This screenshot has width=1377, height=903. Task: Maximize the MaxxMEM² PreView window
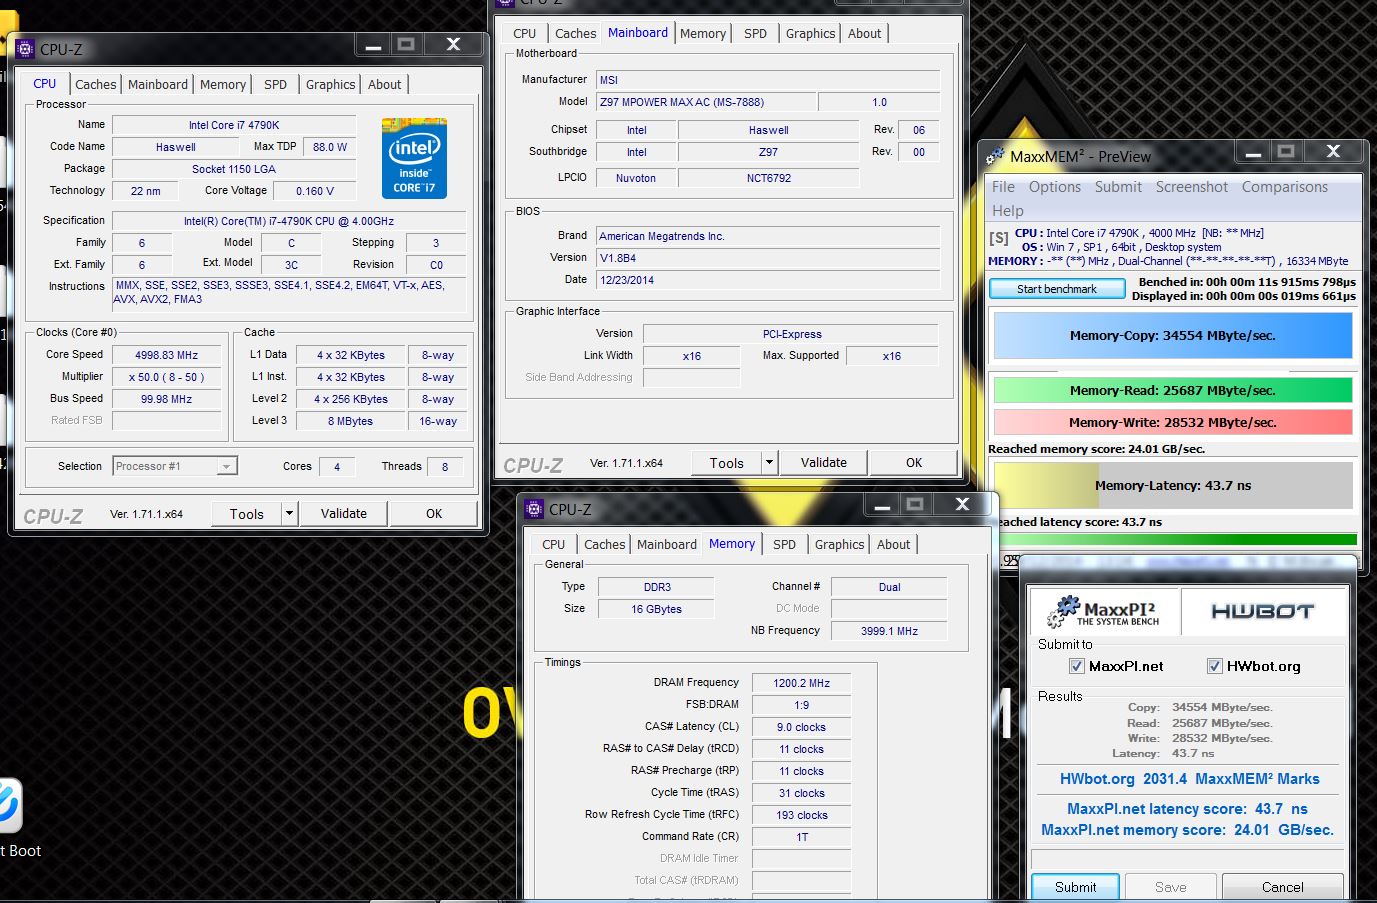[1286, 151]
